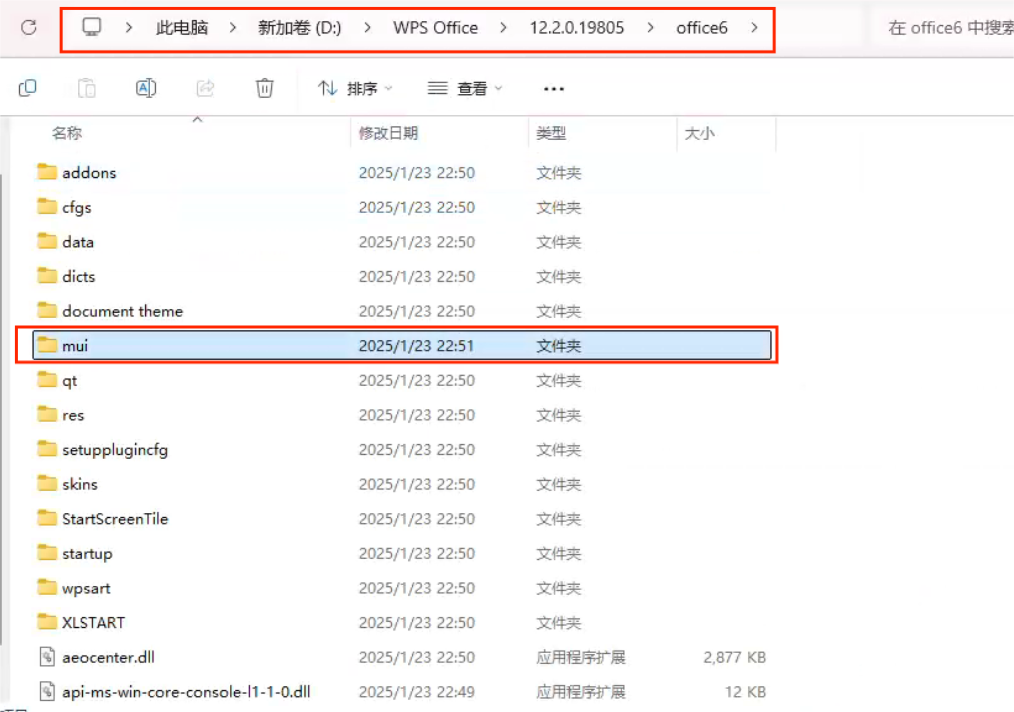Click the delete trash icon
The width and height of the screenshot is (1014, 712).
(264, 89)
